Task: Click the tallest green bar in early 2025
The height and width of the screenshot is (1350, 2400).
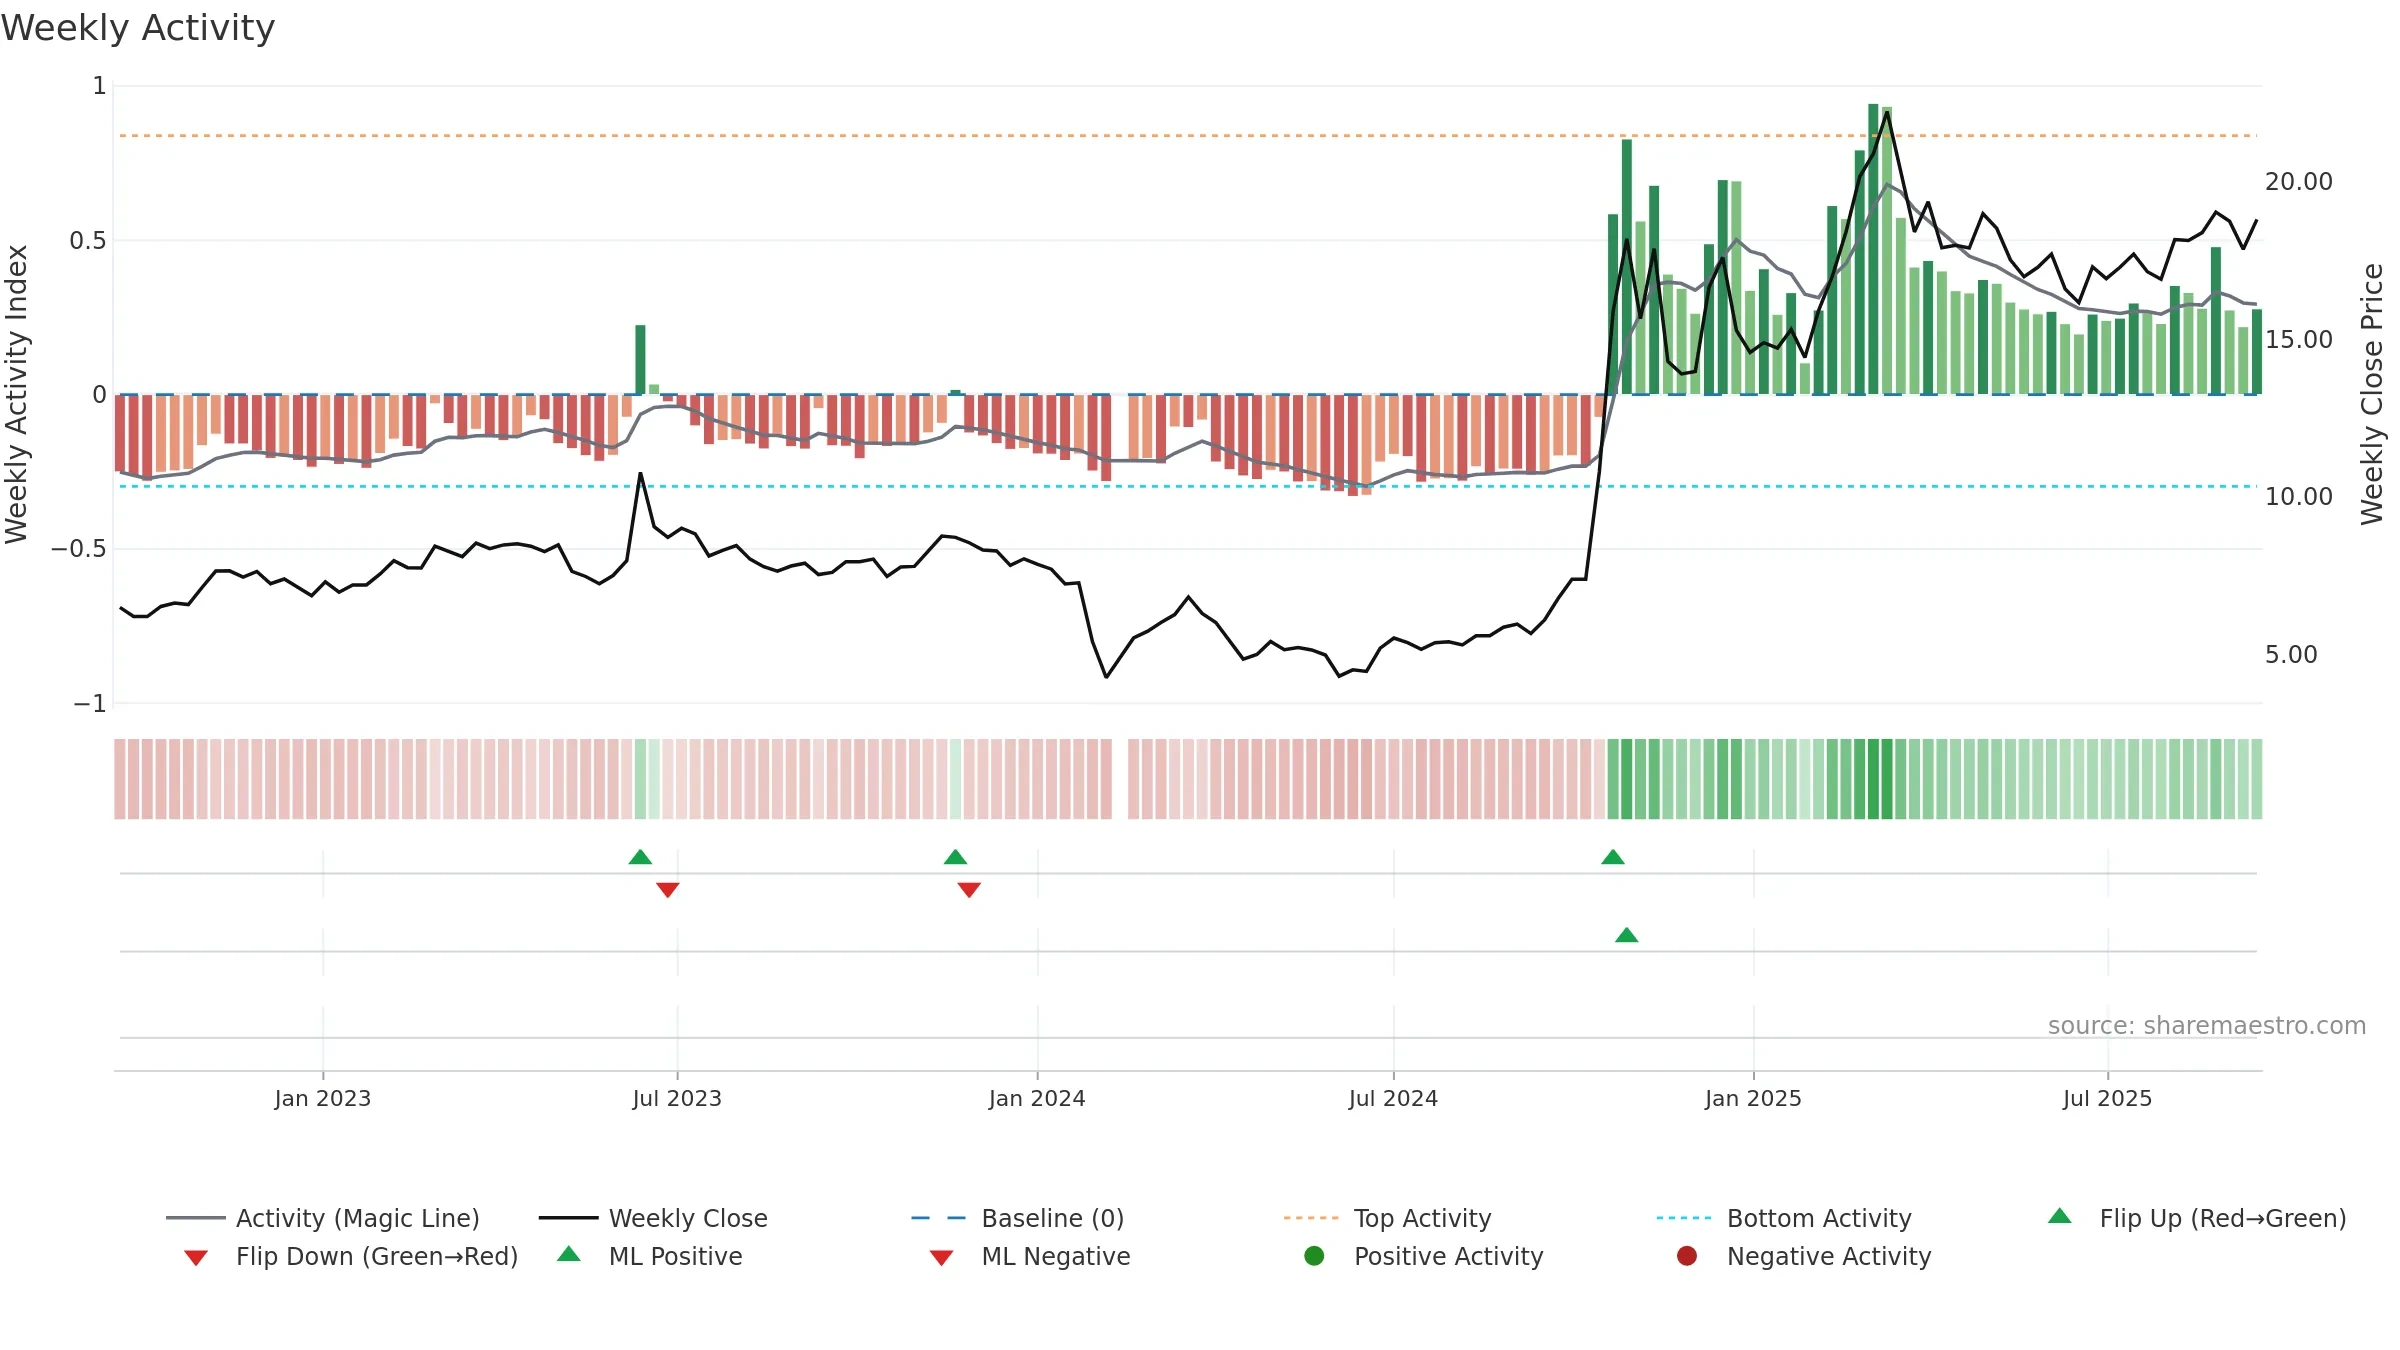Action: tap(1873, 249)
